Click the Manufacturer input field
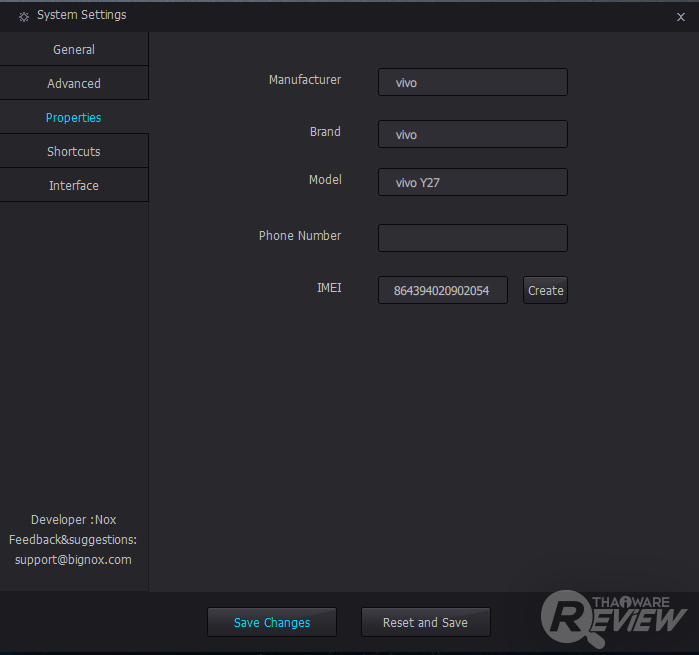 [x=473, y=82]
